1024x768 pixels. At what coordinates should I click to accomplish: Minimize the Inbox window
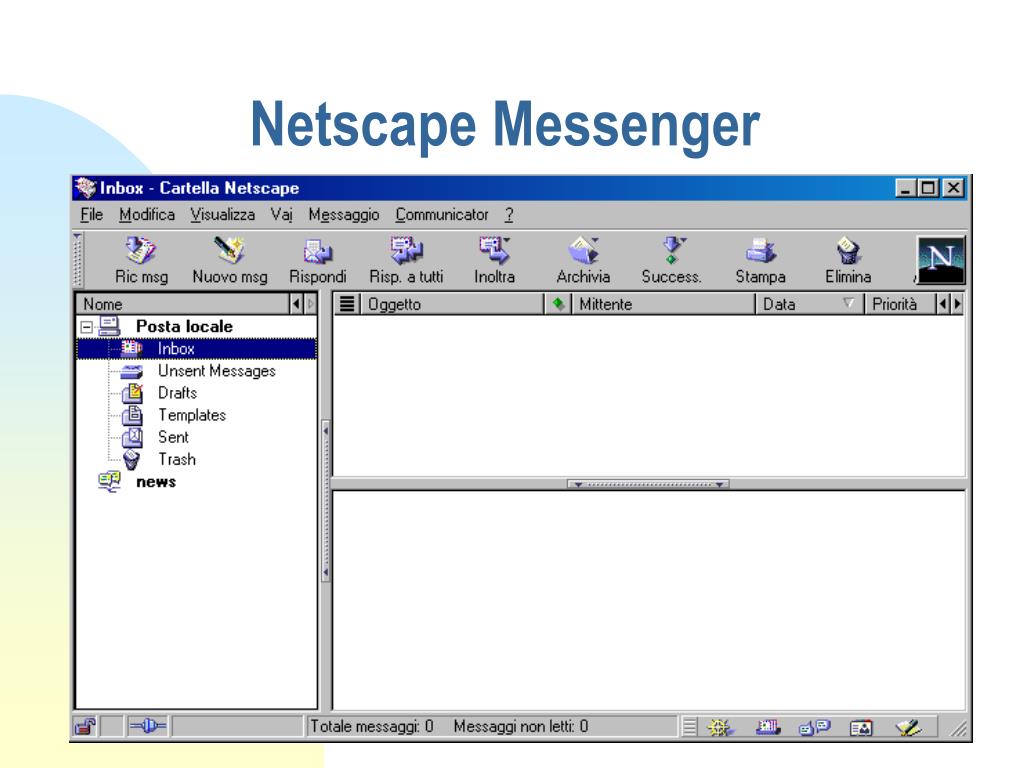(905, 188)
